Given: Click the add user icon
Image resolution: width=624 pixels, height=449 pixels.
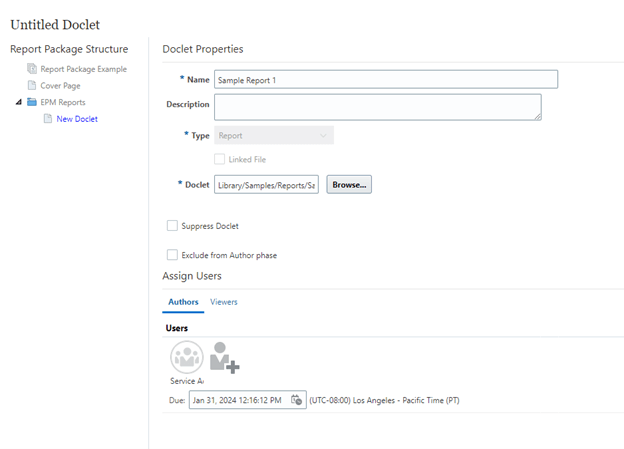Looking at the screenshot, I should (x=224, y=357).
